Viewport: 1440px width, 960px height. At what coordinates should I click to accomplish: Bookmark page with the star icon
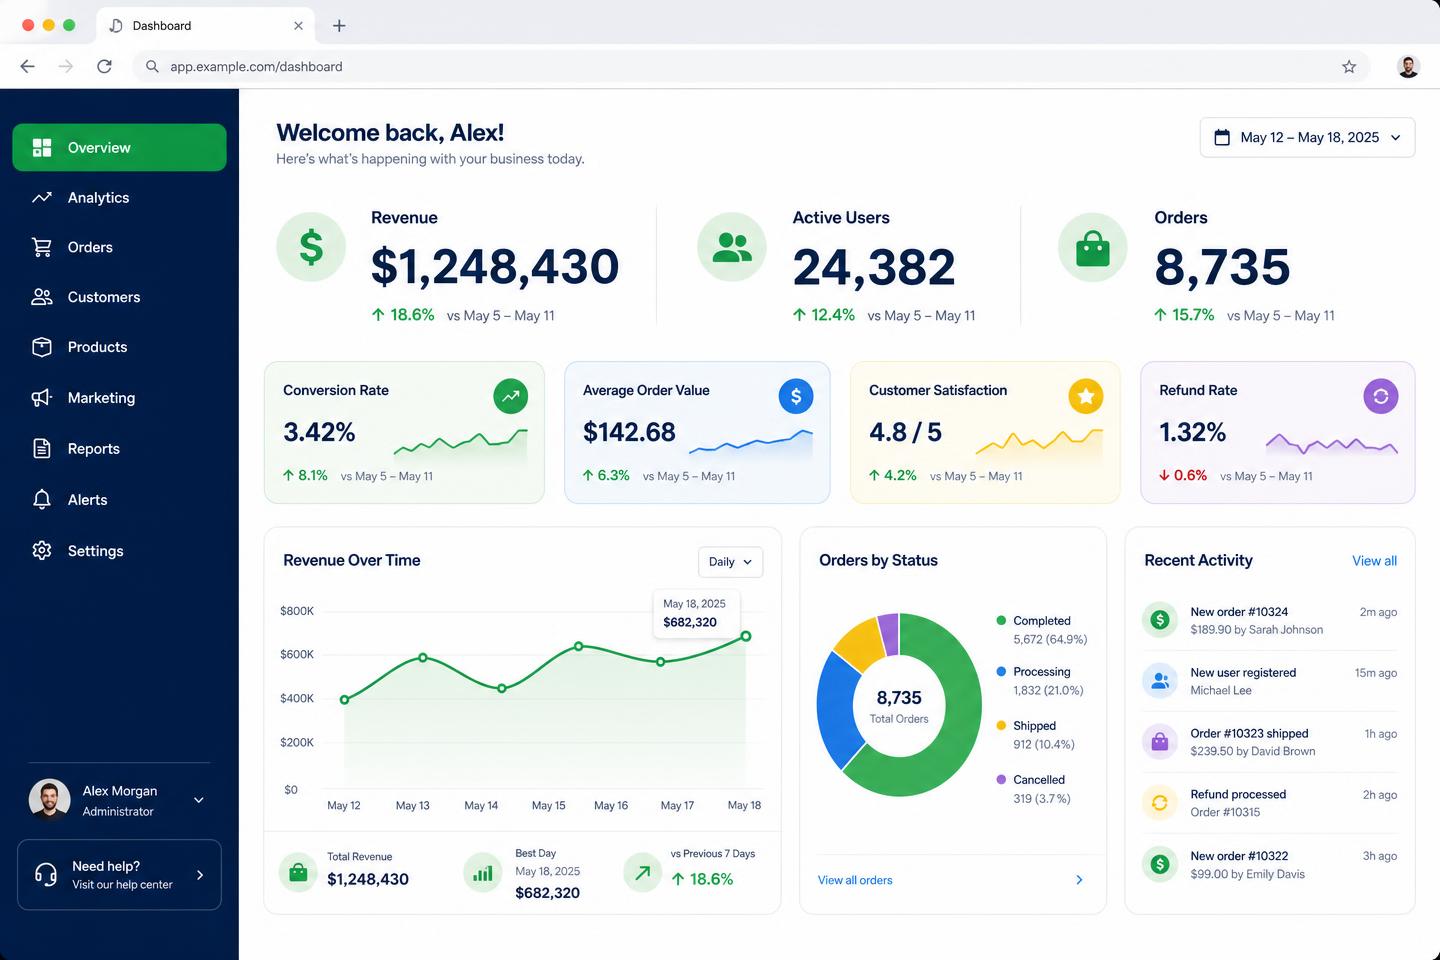click(x=1349, y=67)
